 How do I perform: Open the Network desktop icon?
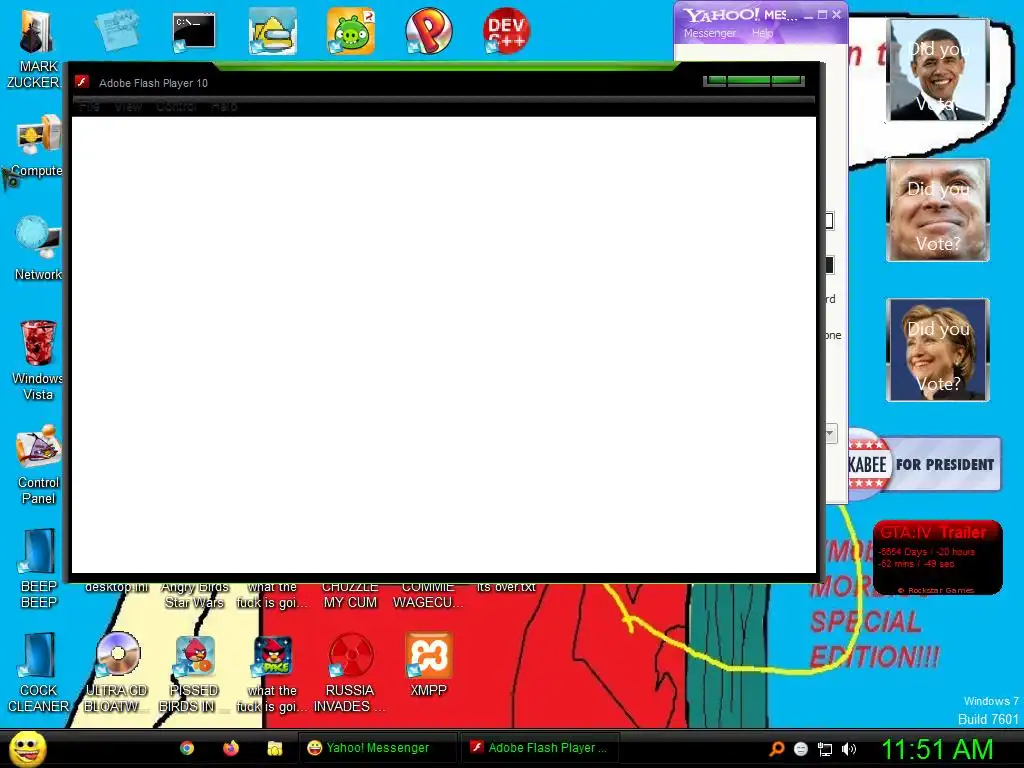[38, 249]
